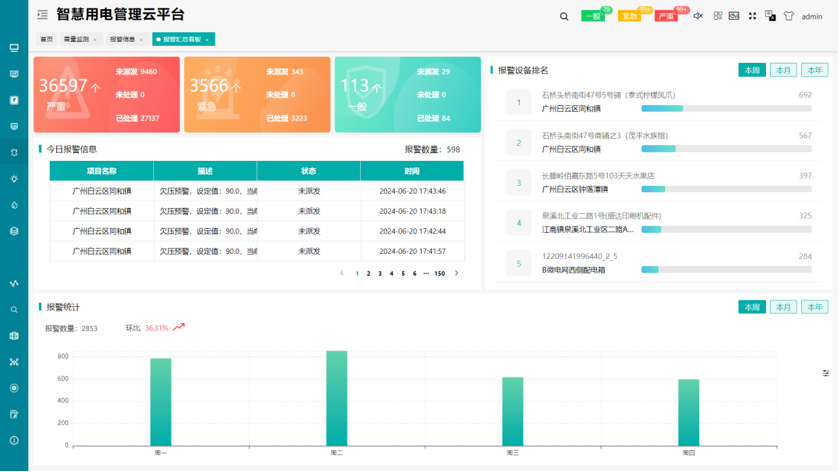Select 本月 in the 报警统计 panel
The width and height of the screenshot is (839, 472).
point(783,307)
